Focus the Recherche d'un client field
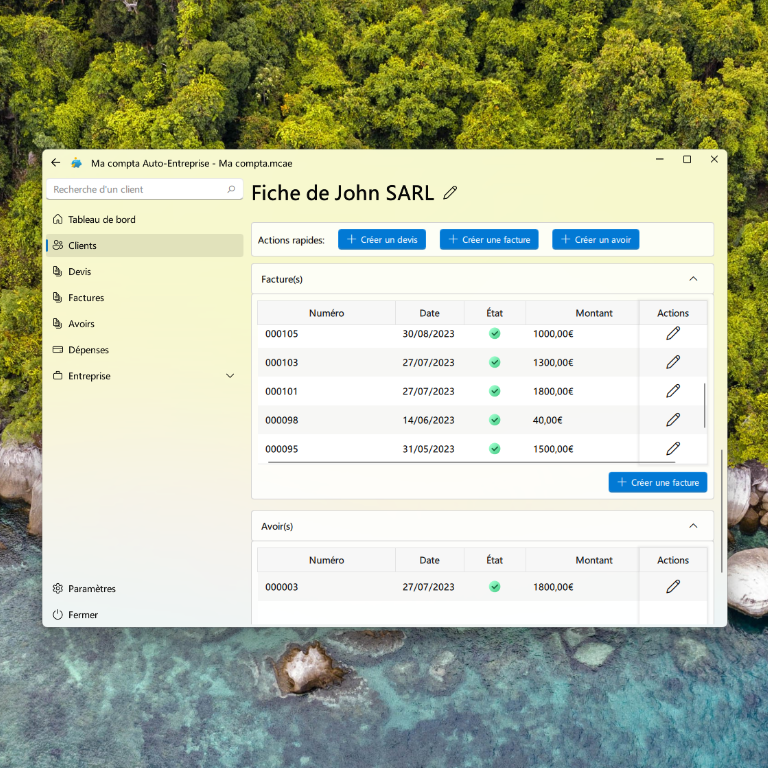The height and width of the screenshot is (768, 768). pyautogui.click(x=135, y=189)
